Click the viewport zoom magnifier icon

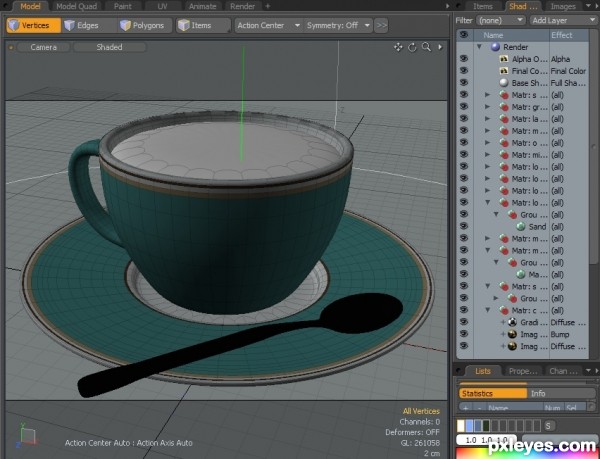(x=426, y=47)
